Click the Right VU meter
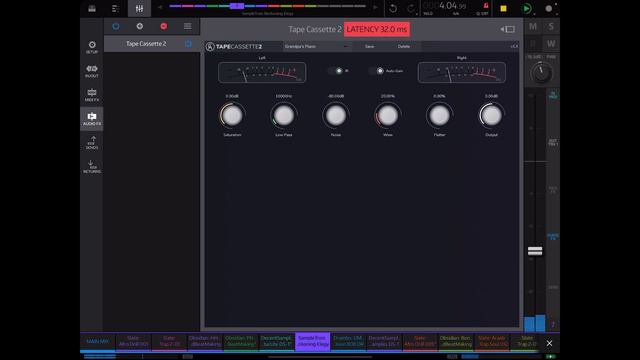 [x=462, y=73]
